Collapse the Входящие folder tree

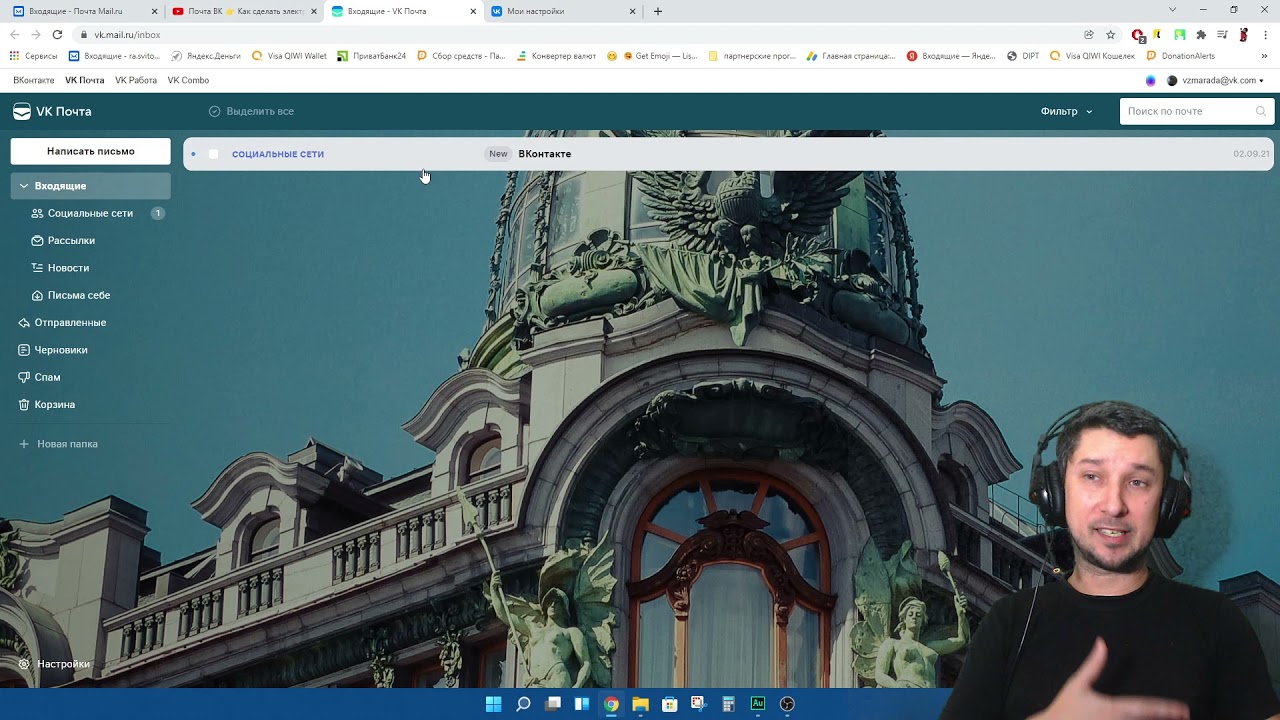click(24, 186)
